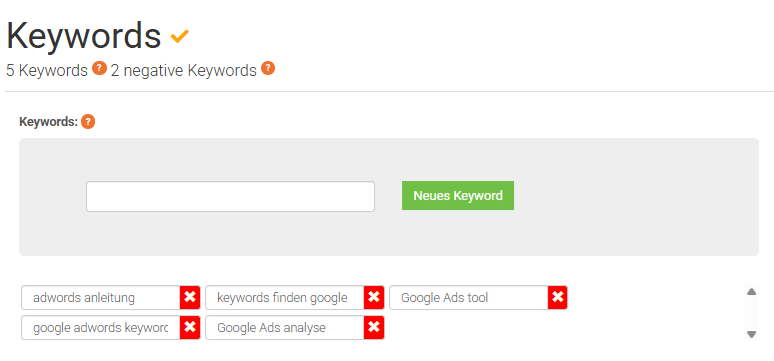The height and width of the screenshot is (361, 774).
Task: Remove the adwords anleitung keyword
Action: [190, 297]
